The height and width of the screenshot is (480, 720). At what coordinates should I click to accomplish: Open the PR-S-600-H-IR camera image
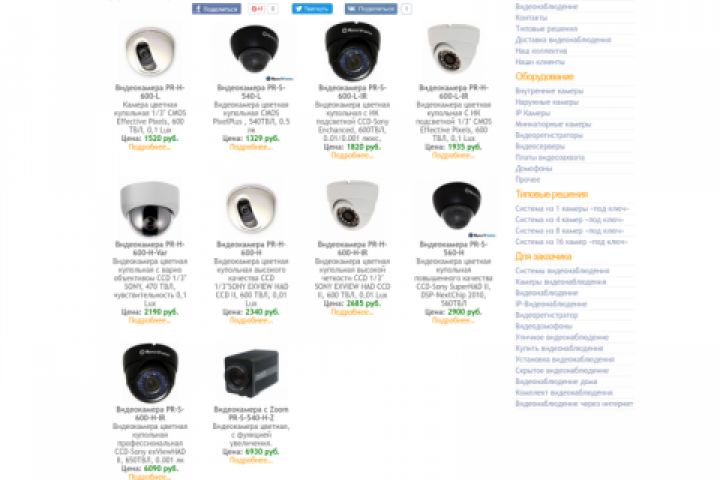point(150,373)
